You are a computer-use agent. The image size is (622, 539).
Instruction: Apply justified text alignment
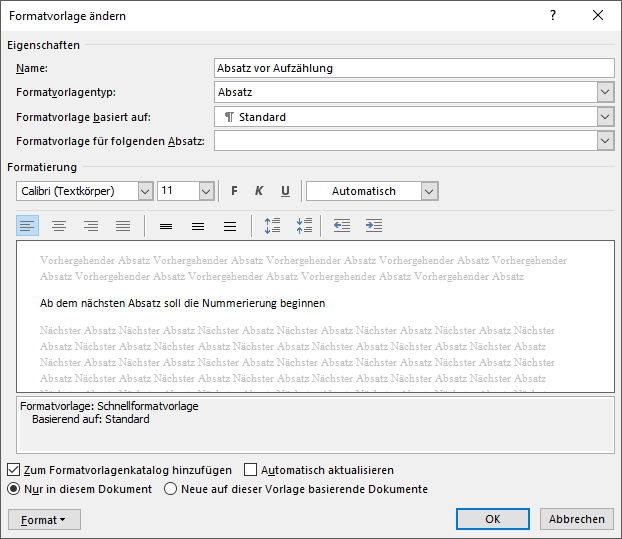(x=123, y=226)
